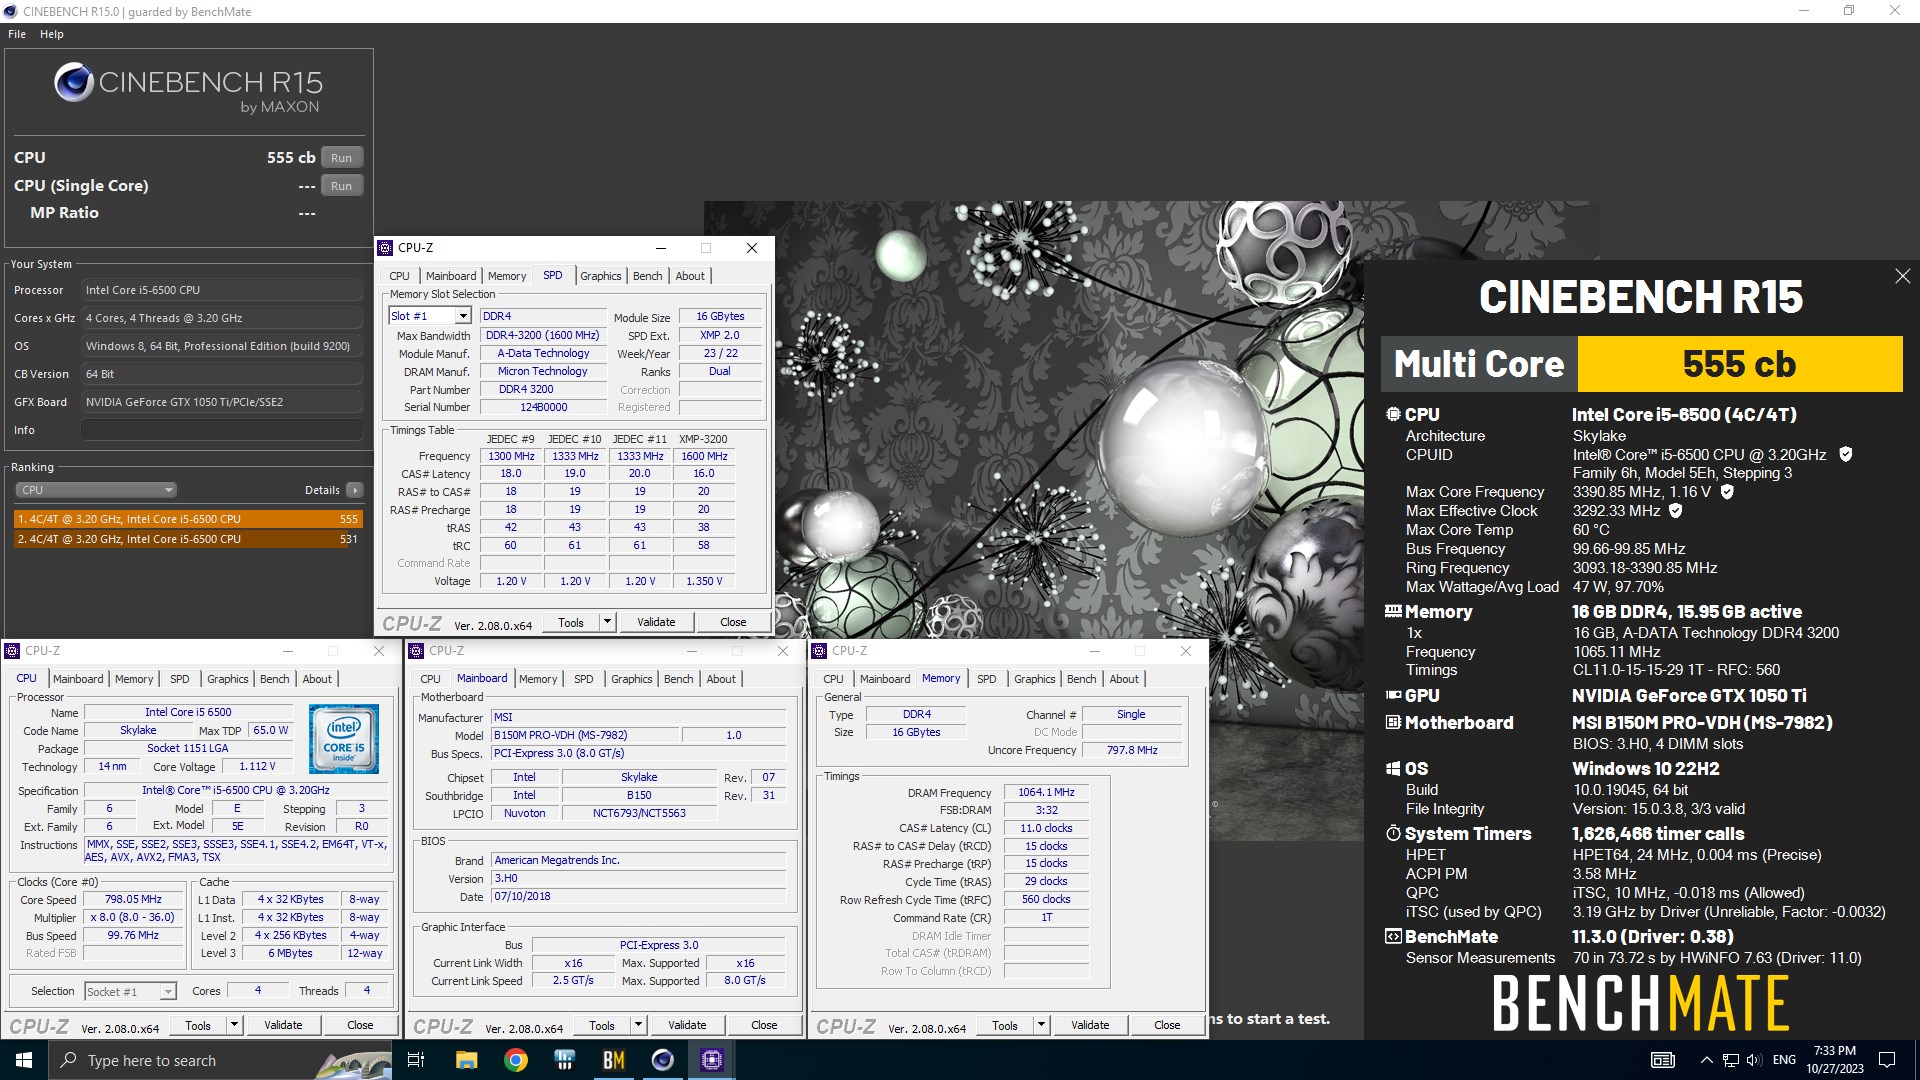Open the Windows Start menu
Viewport: 1920px width, 1080px height.
pyautogui.click(x=24, y=1060)
